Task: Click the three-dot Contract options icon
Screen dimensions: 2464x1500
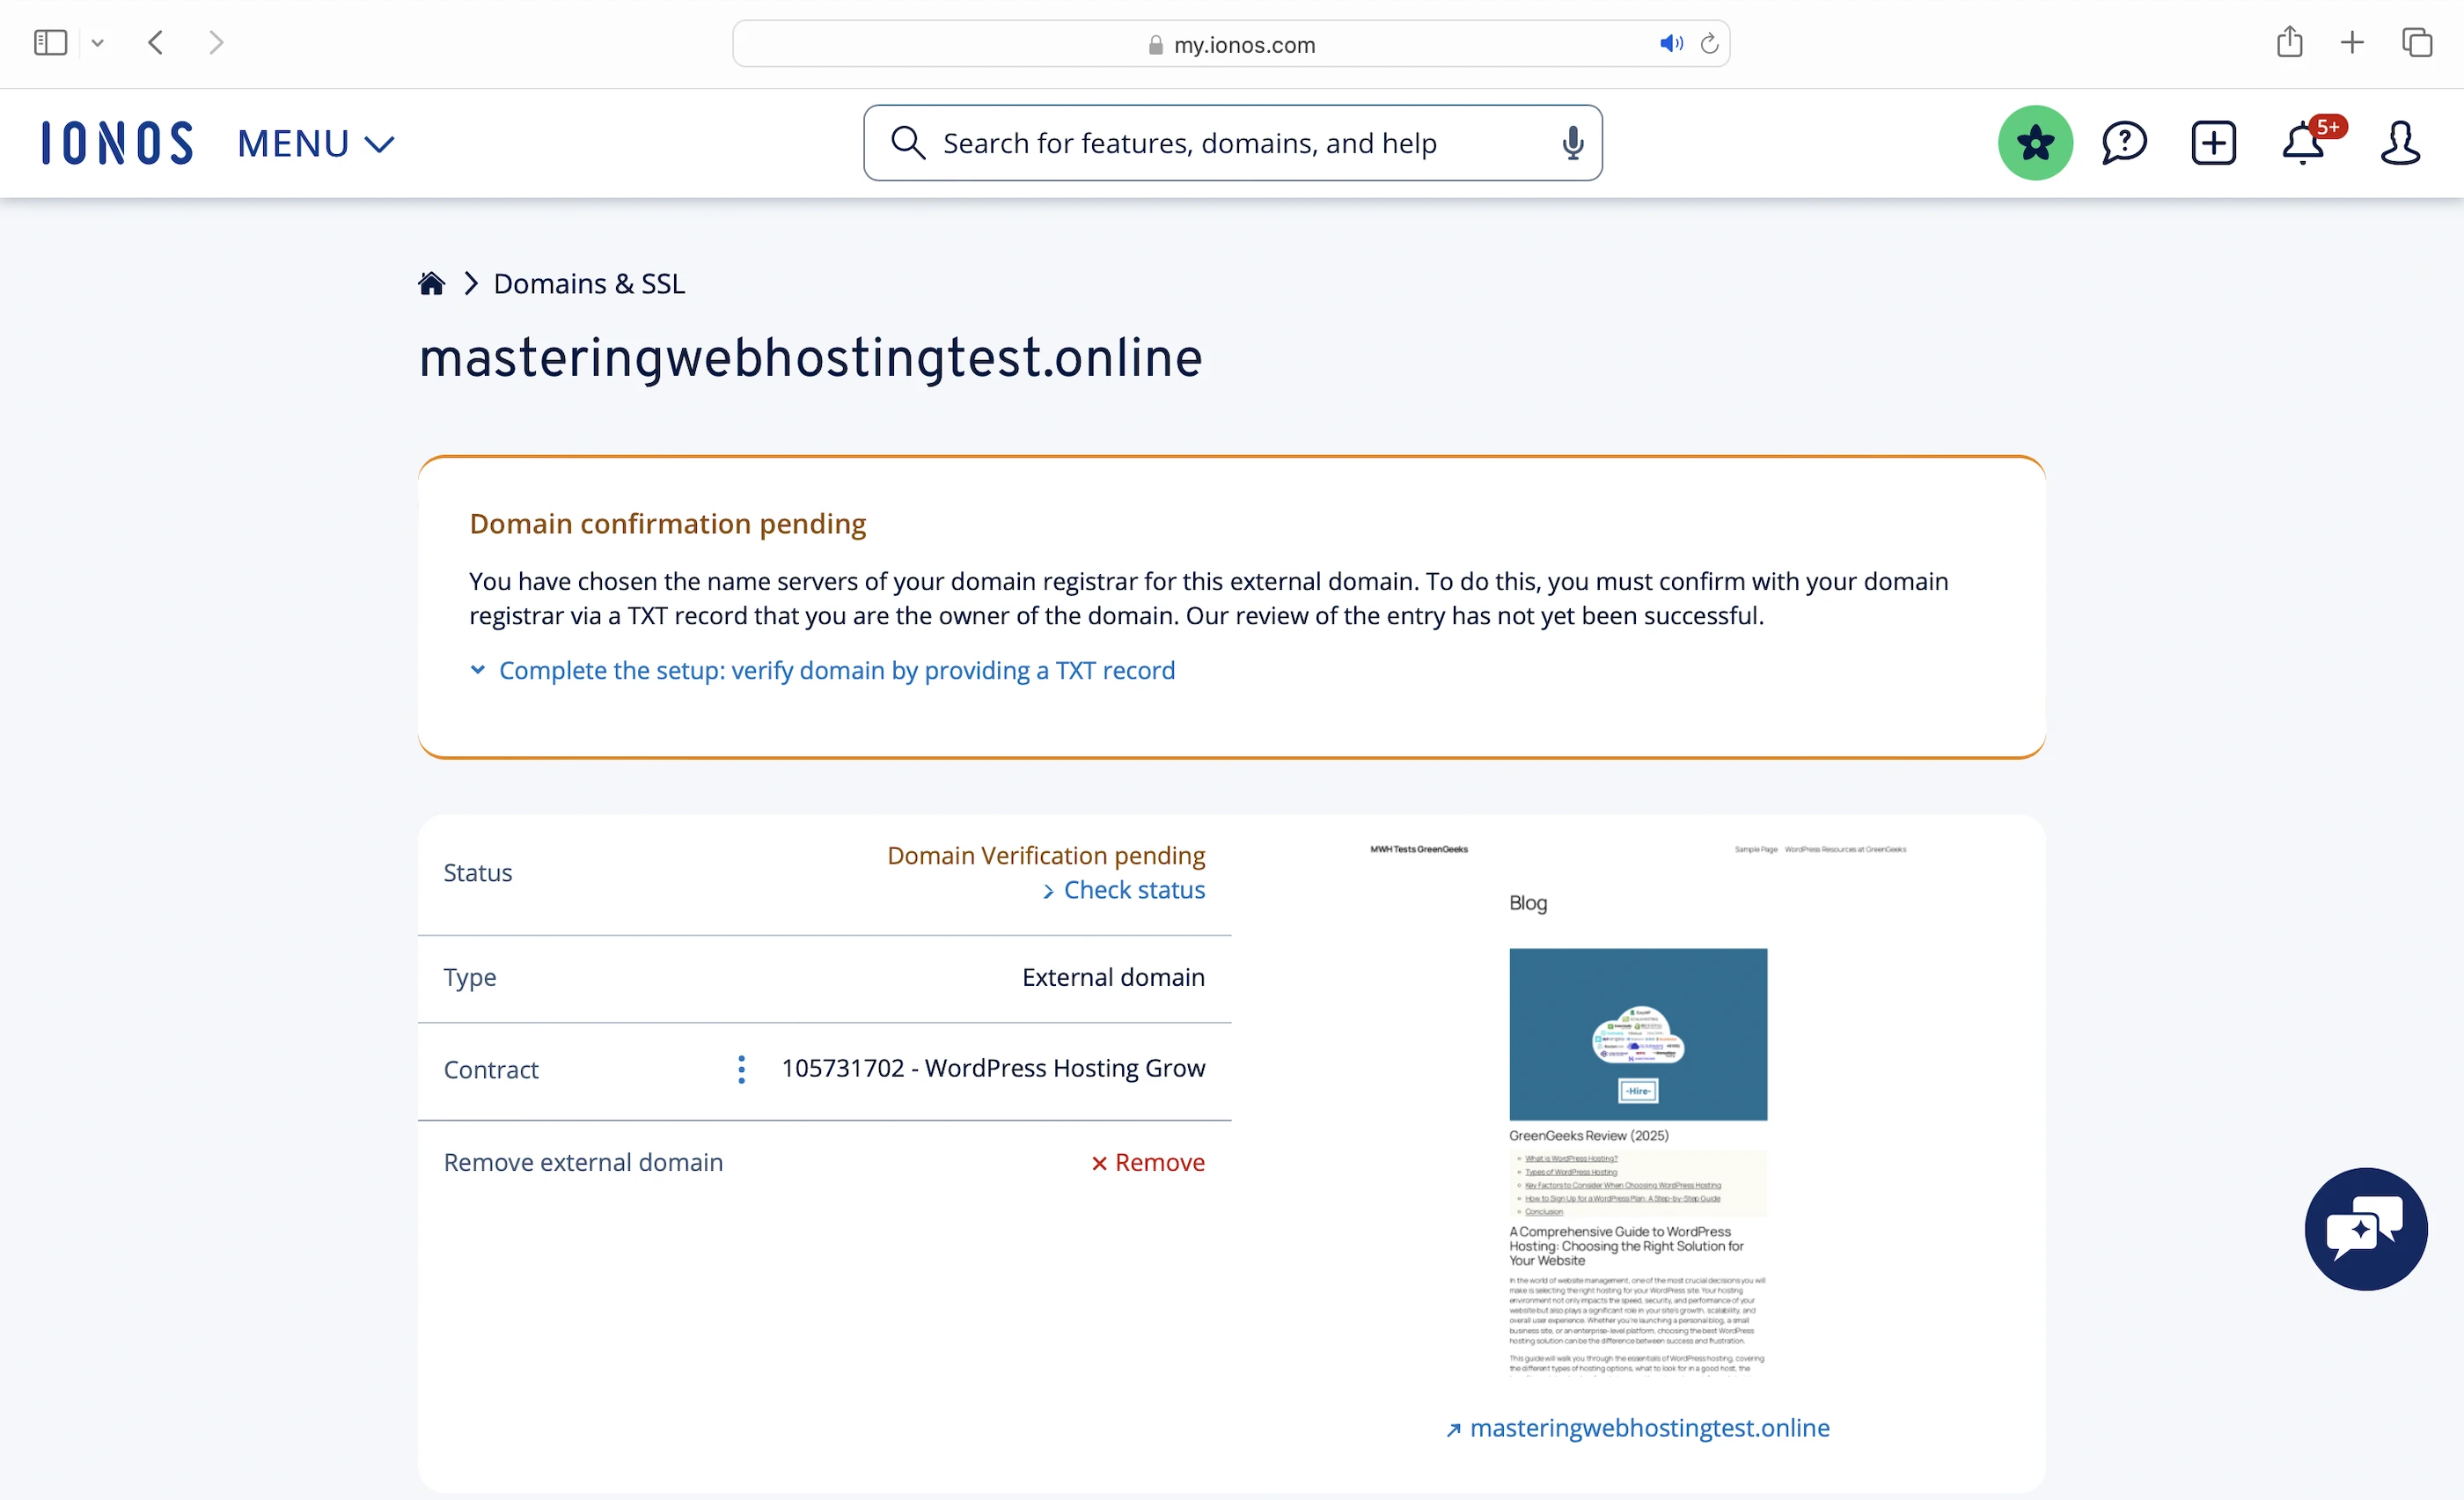Action: coord(741,1069)
